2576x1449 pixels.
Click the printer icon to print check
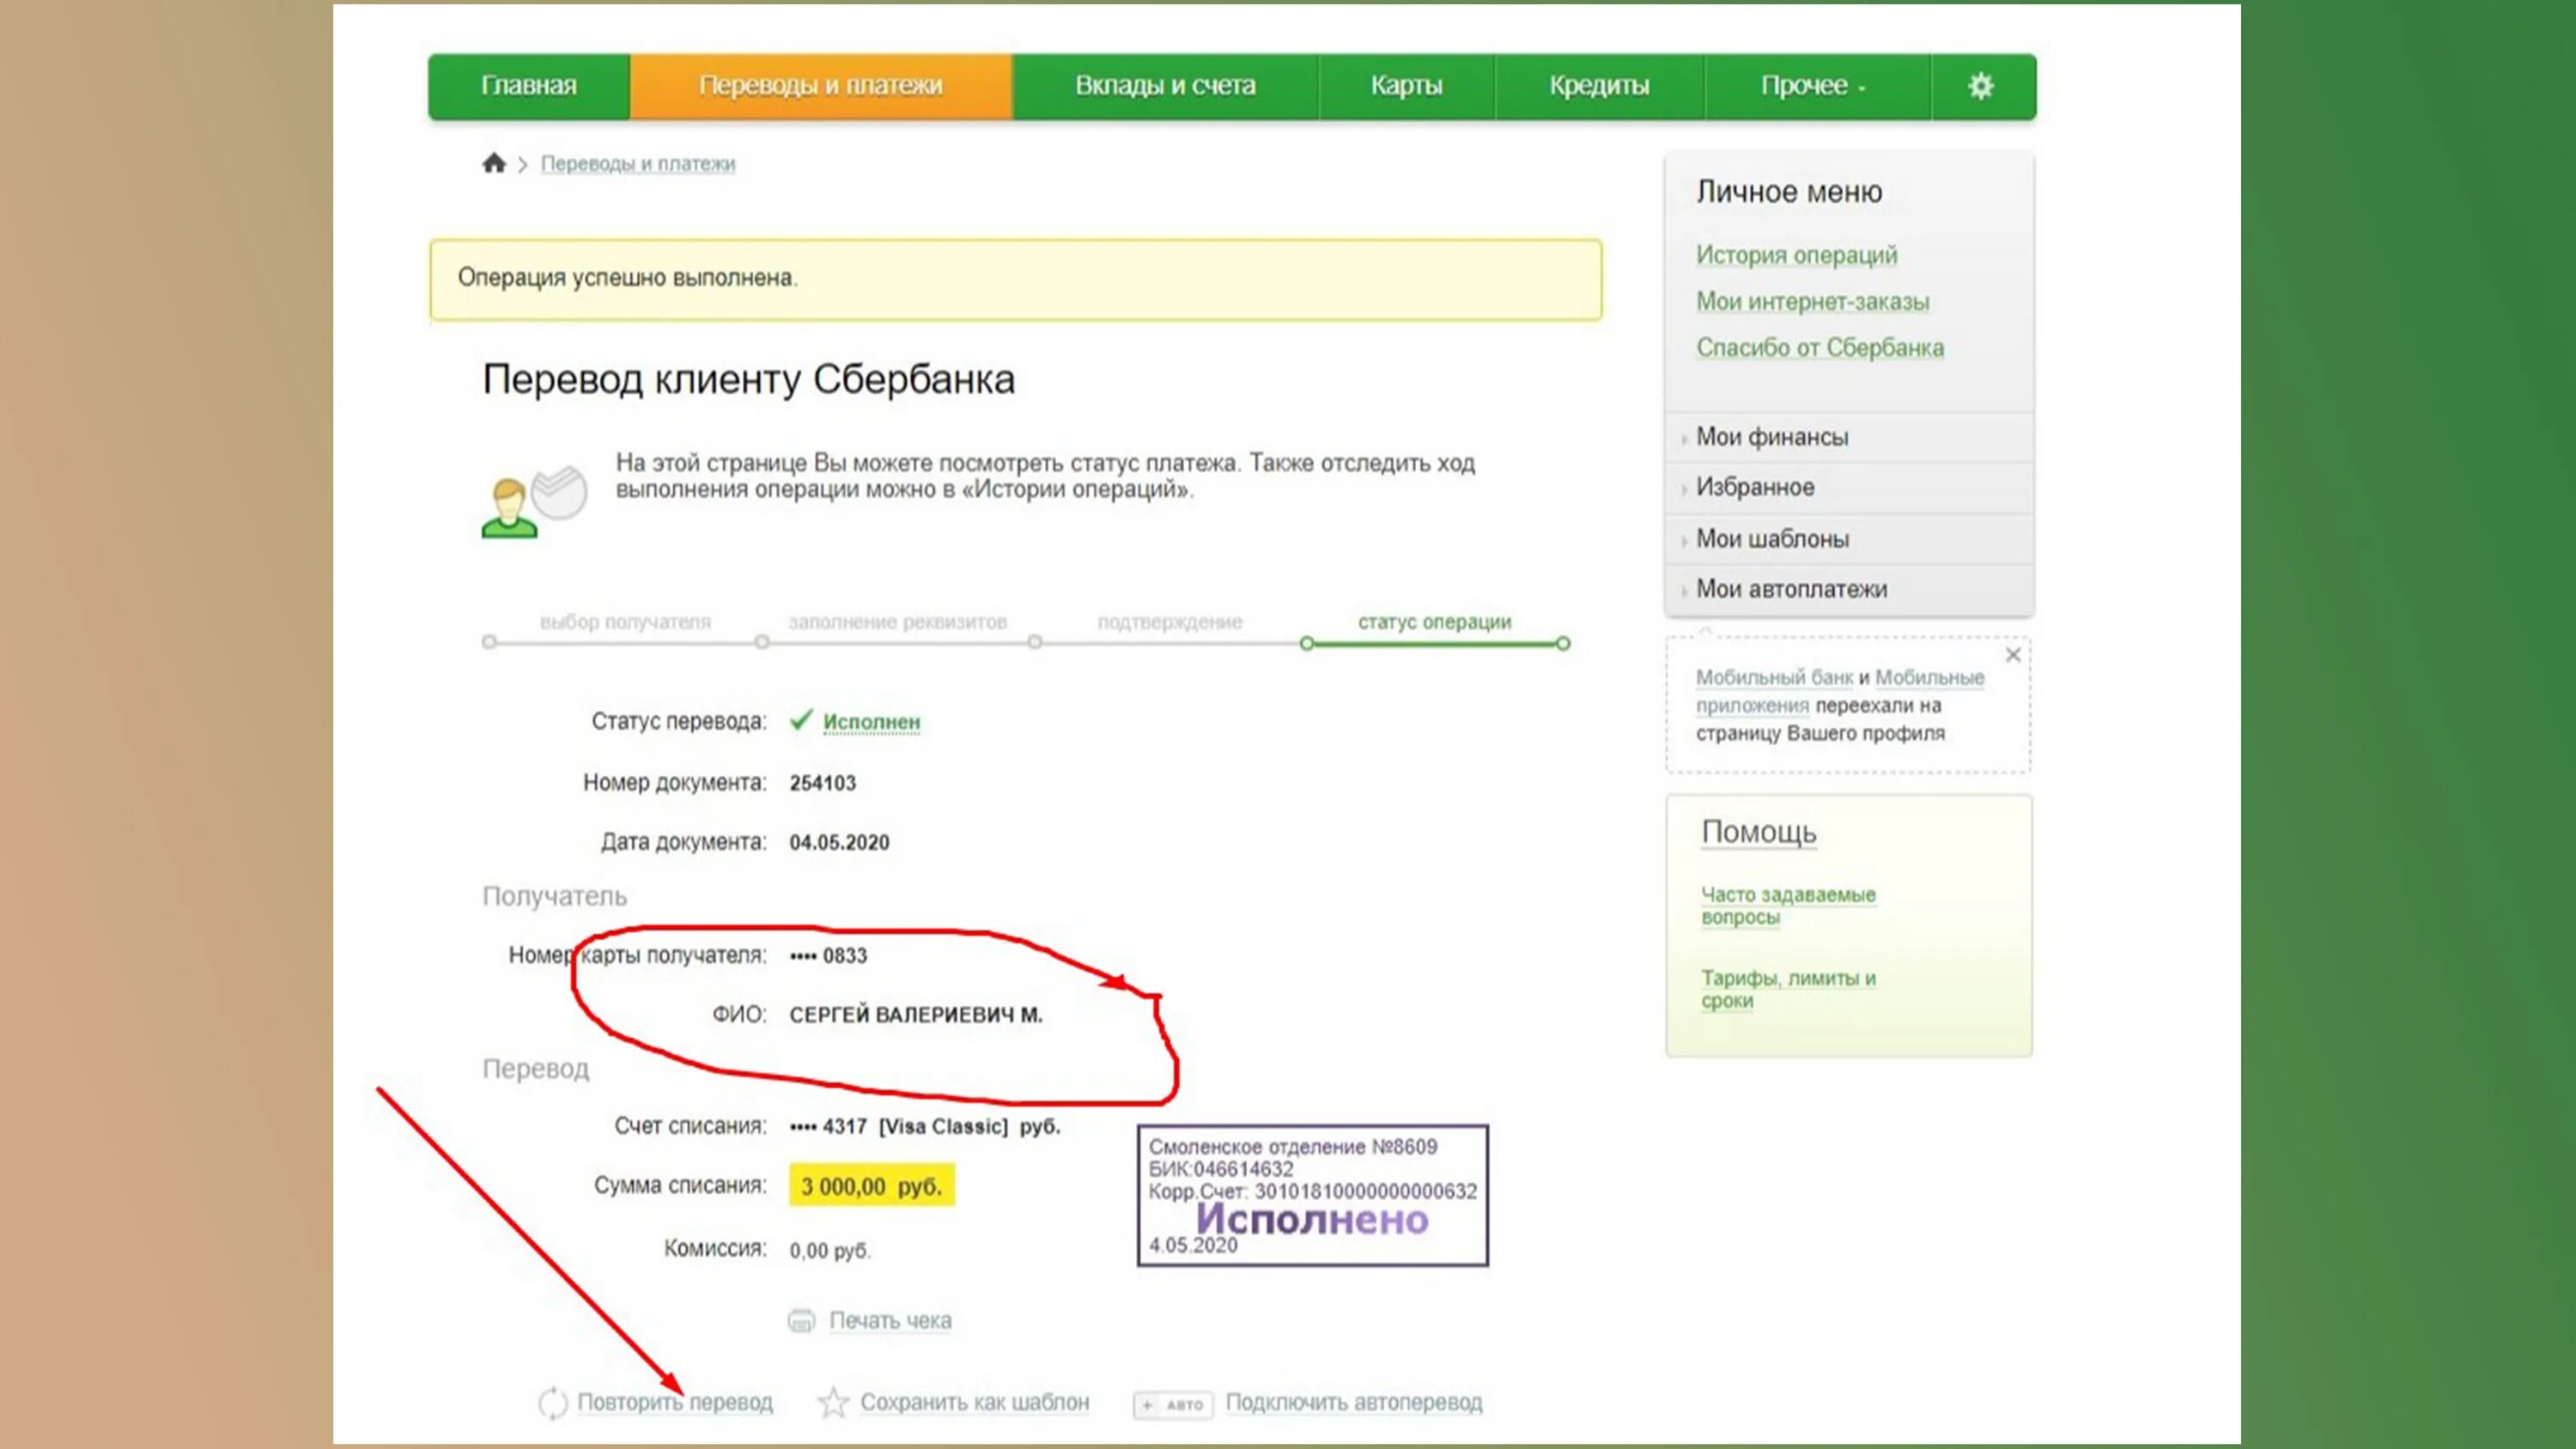pos(799,1318)
